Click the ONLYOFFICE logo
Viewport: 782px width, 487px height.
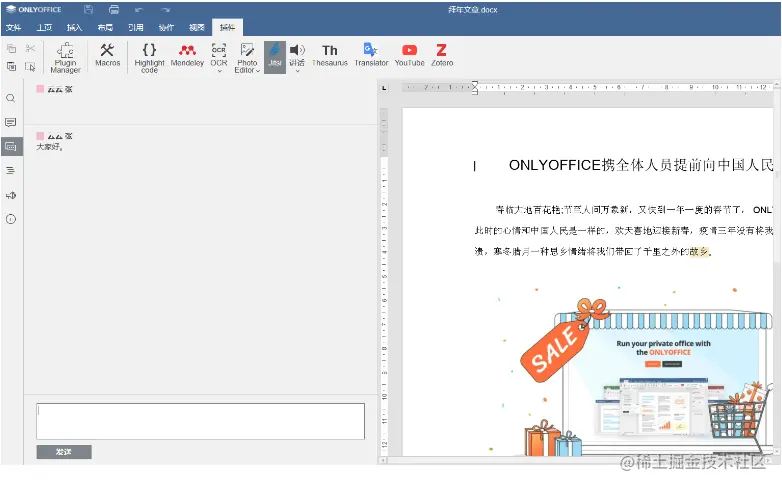pyautogui.click(x=34, y=9)
